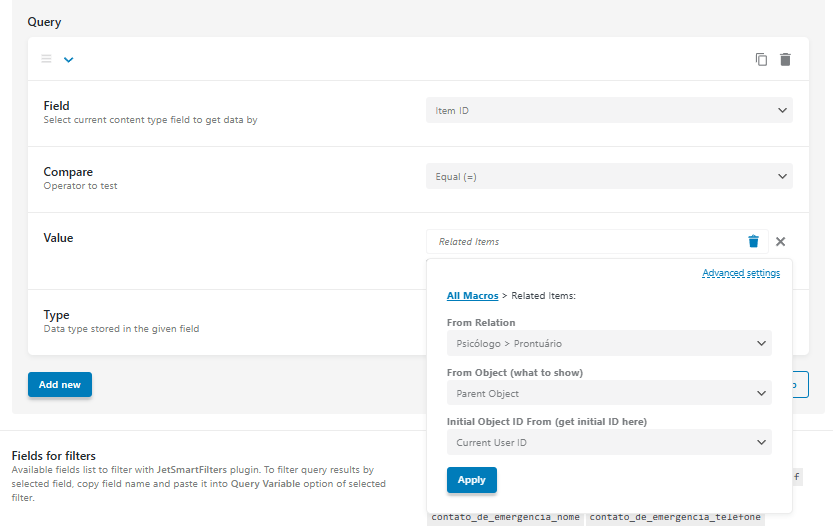Select the contato_de_emergencia_nome field name
Viewport: 833px width, 527px height.
[x=505, y=517]
